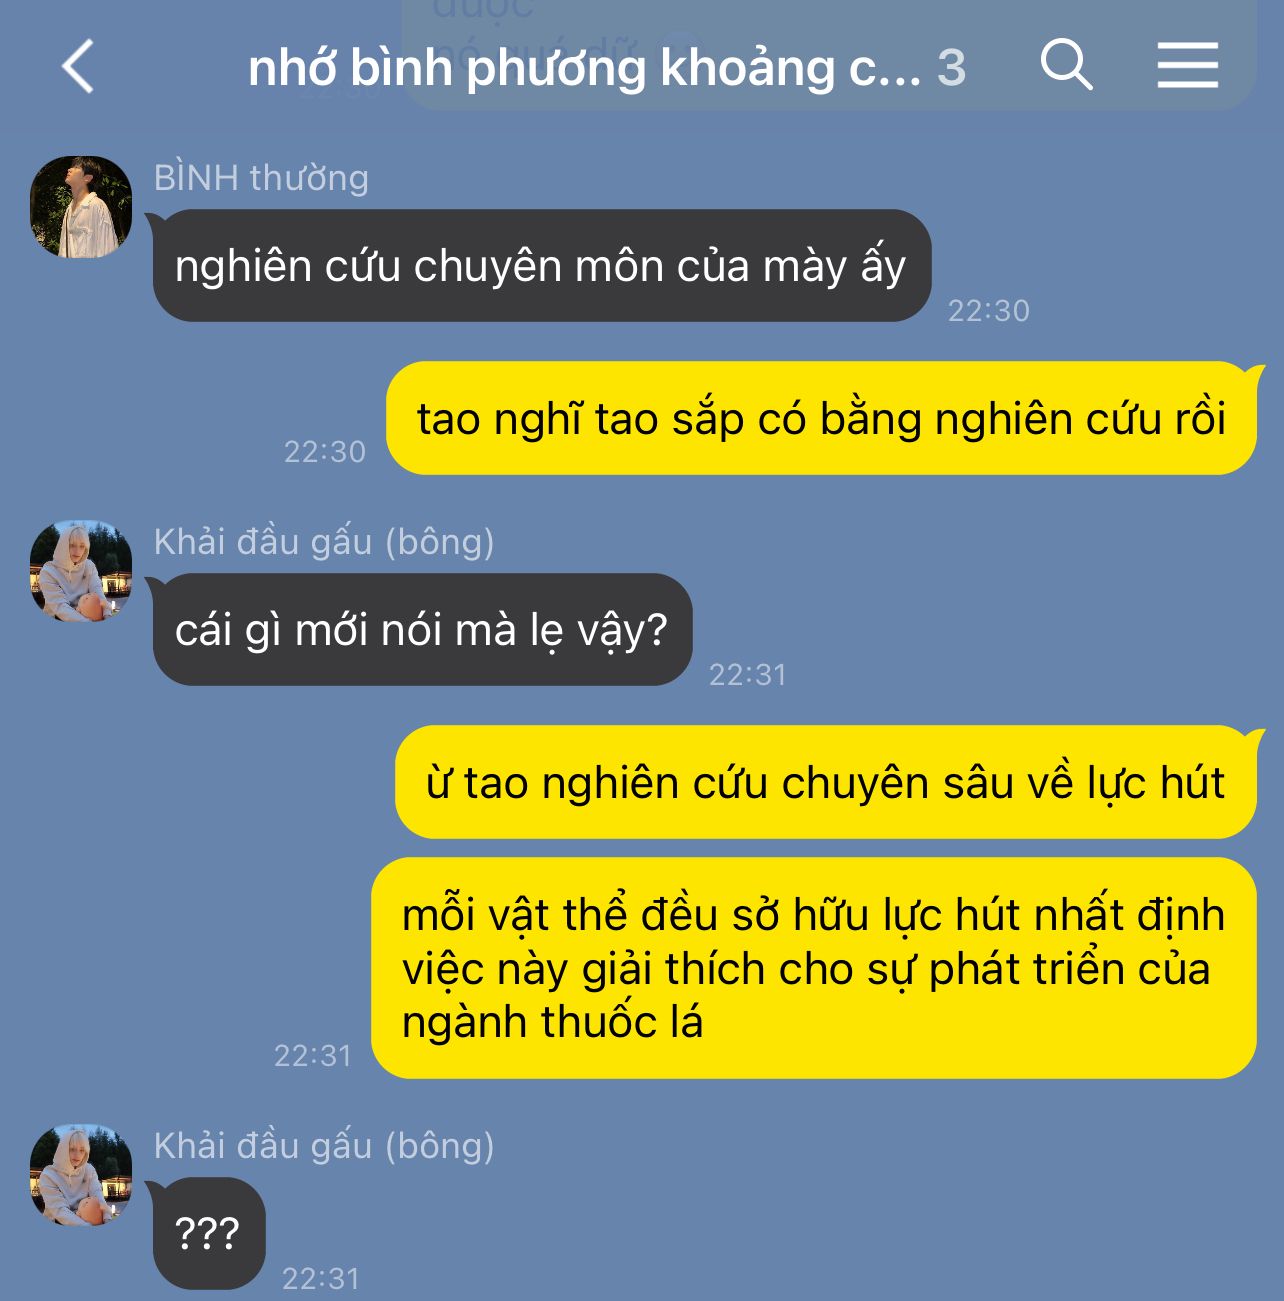Open the hamburger menu icon

[x=1187, y=65]
